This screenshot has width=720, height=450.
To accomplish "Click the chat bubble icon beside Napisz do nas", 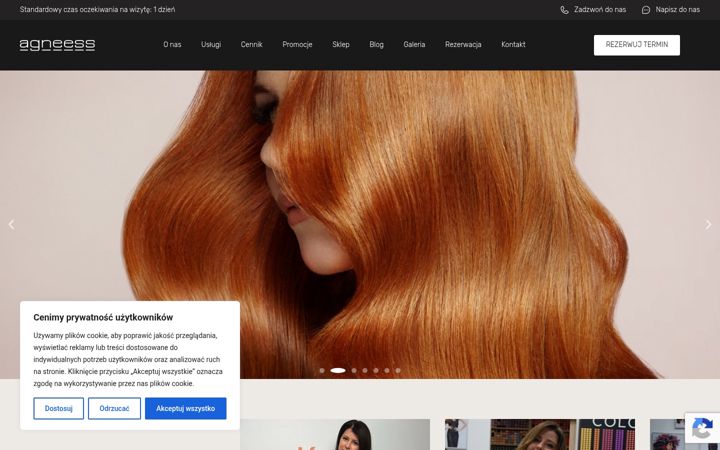I will 646,10.
